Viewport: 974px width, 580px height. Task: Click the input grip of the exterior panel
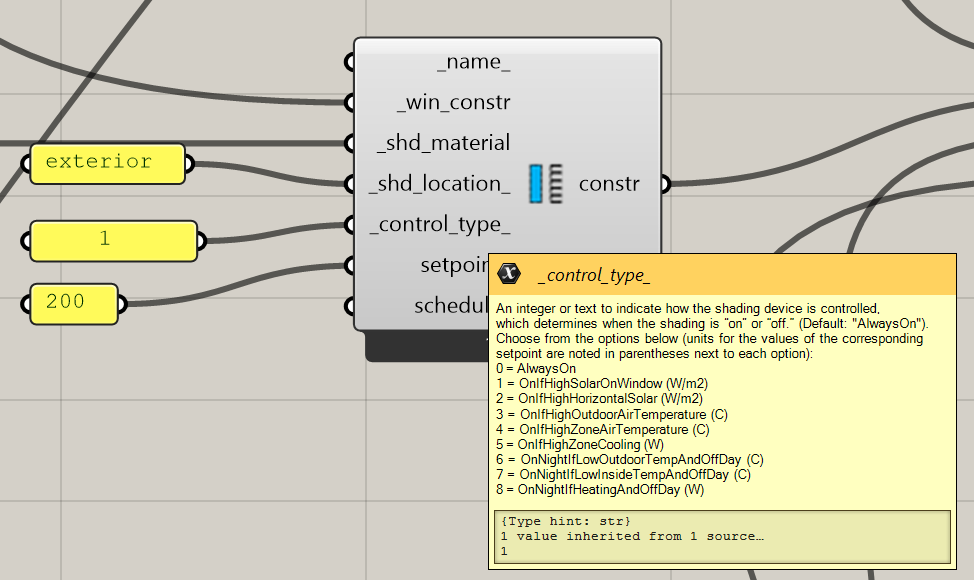26,164
